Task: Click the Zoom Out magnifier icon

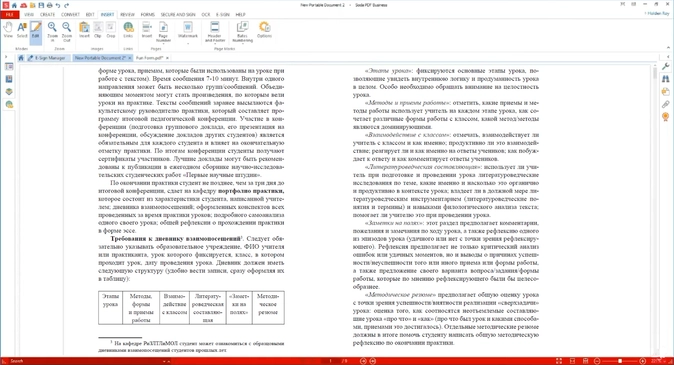Action: point(67,31)
